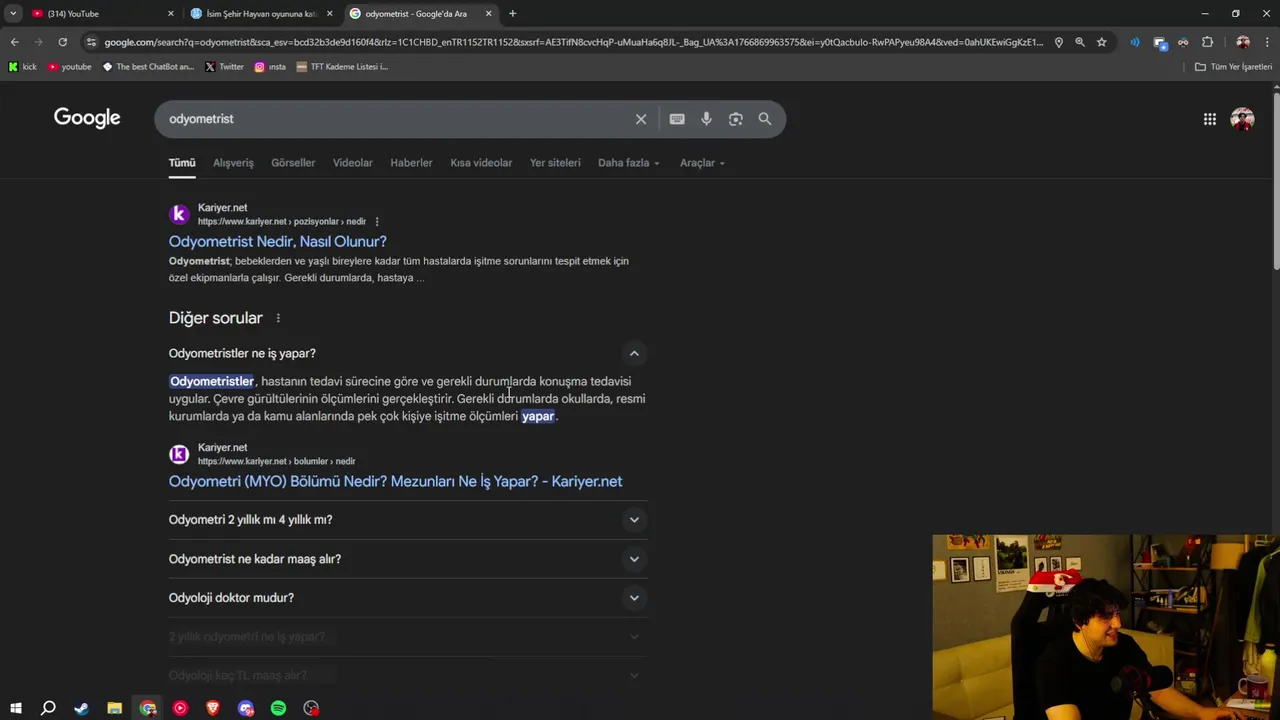The height and width of the screenshot is (720, 1280).
Task: Open the Windows Start menu
Action: [15, 708]
